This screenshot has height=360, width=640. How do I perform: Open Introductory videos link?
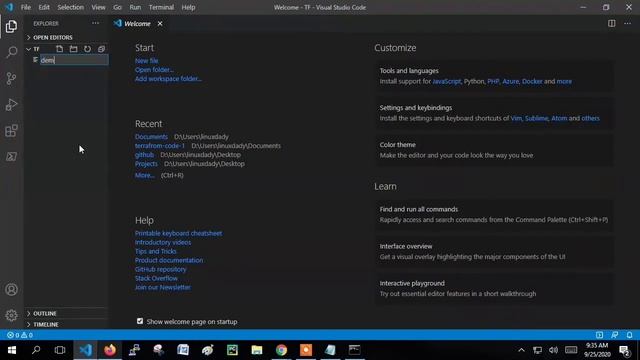(163, 242)
